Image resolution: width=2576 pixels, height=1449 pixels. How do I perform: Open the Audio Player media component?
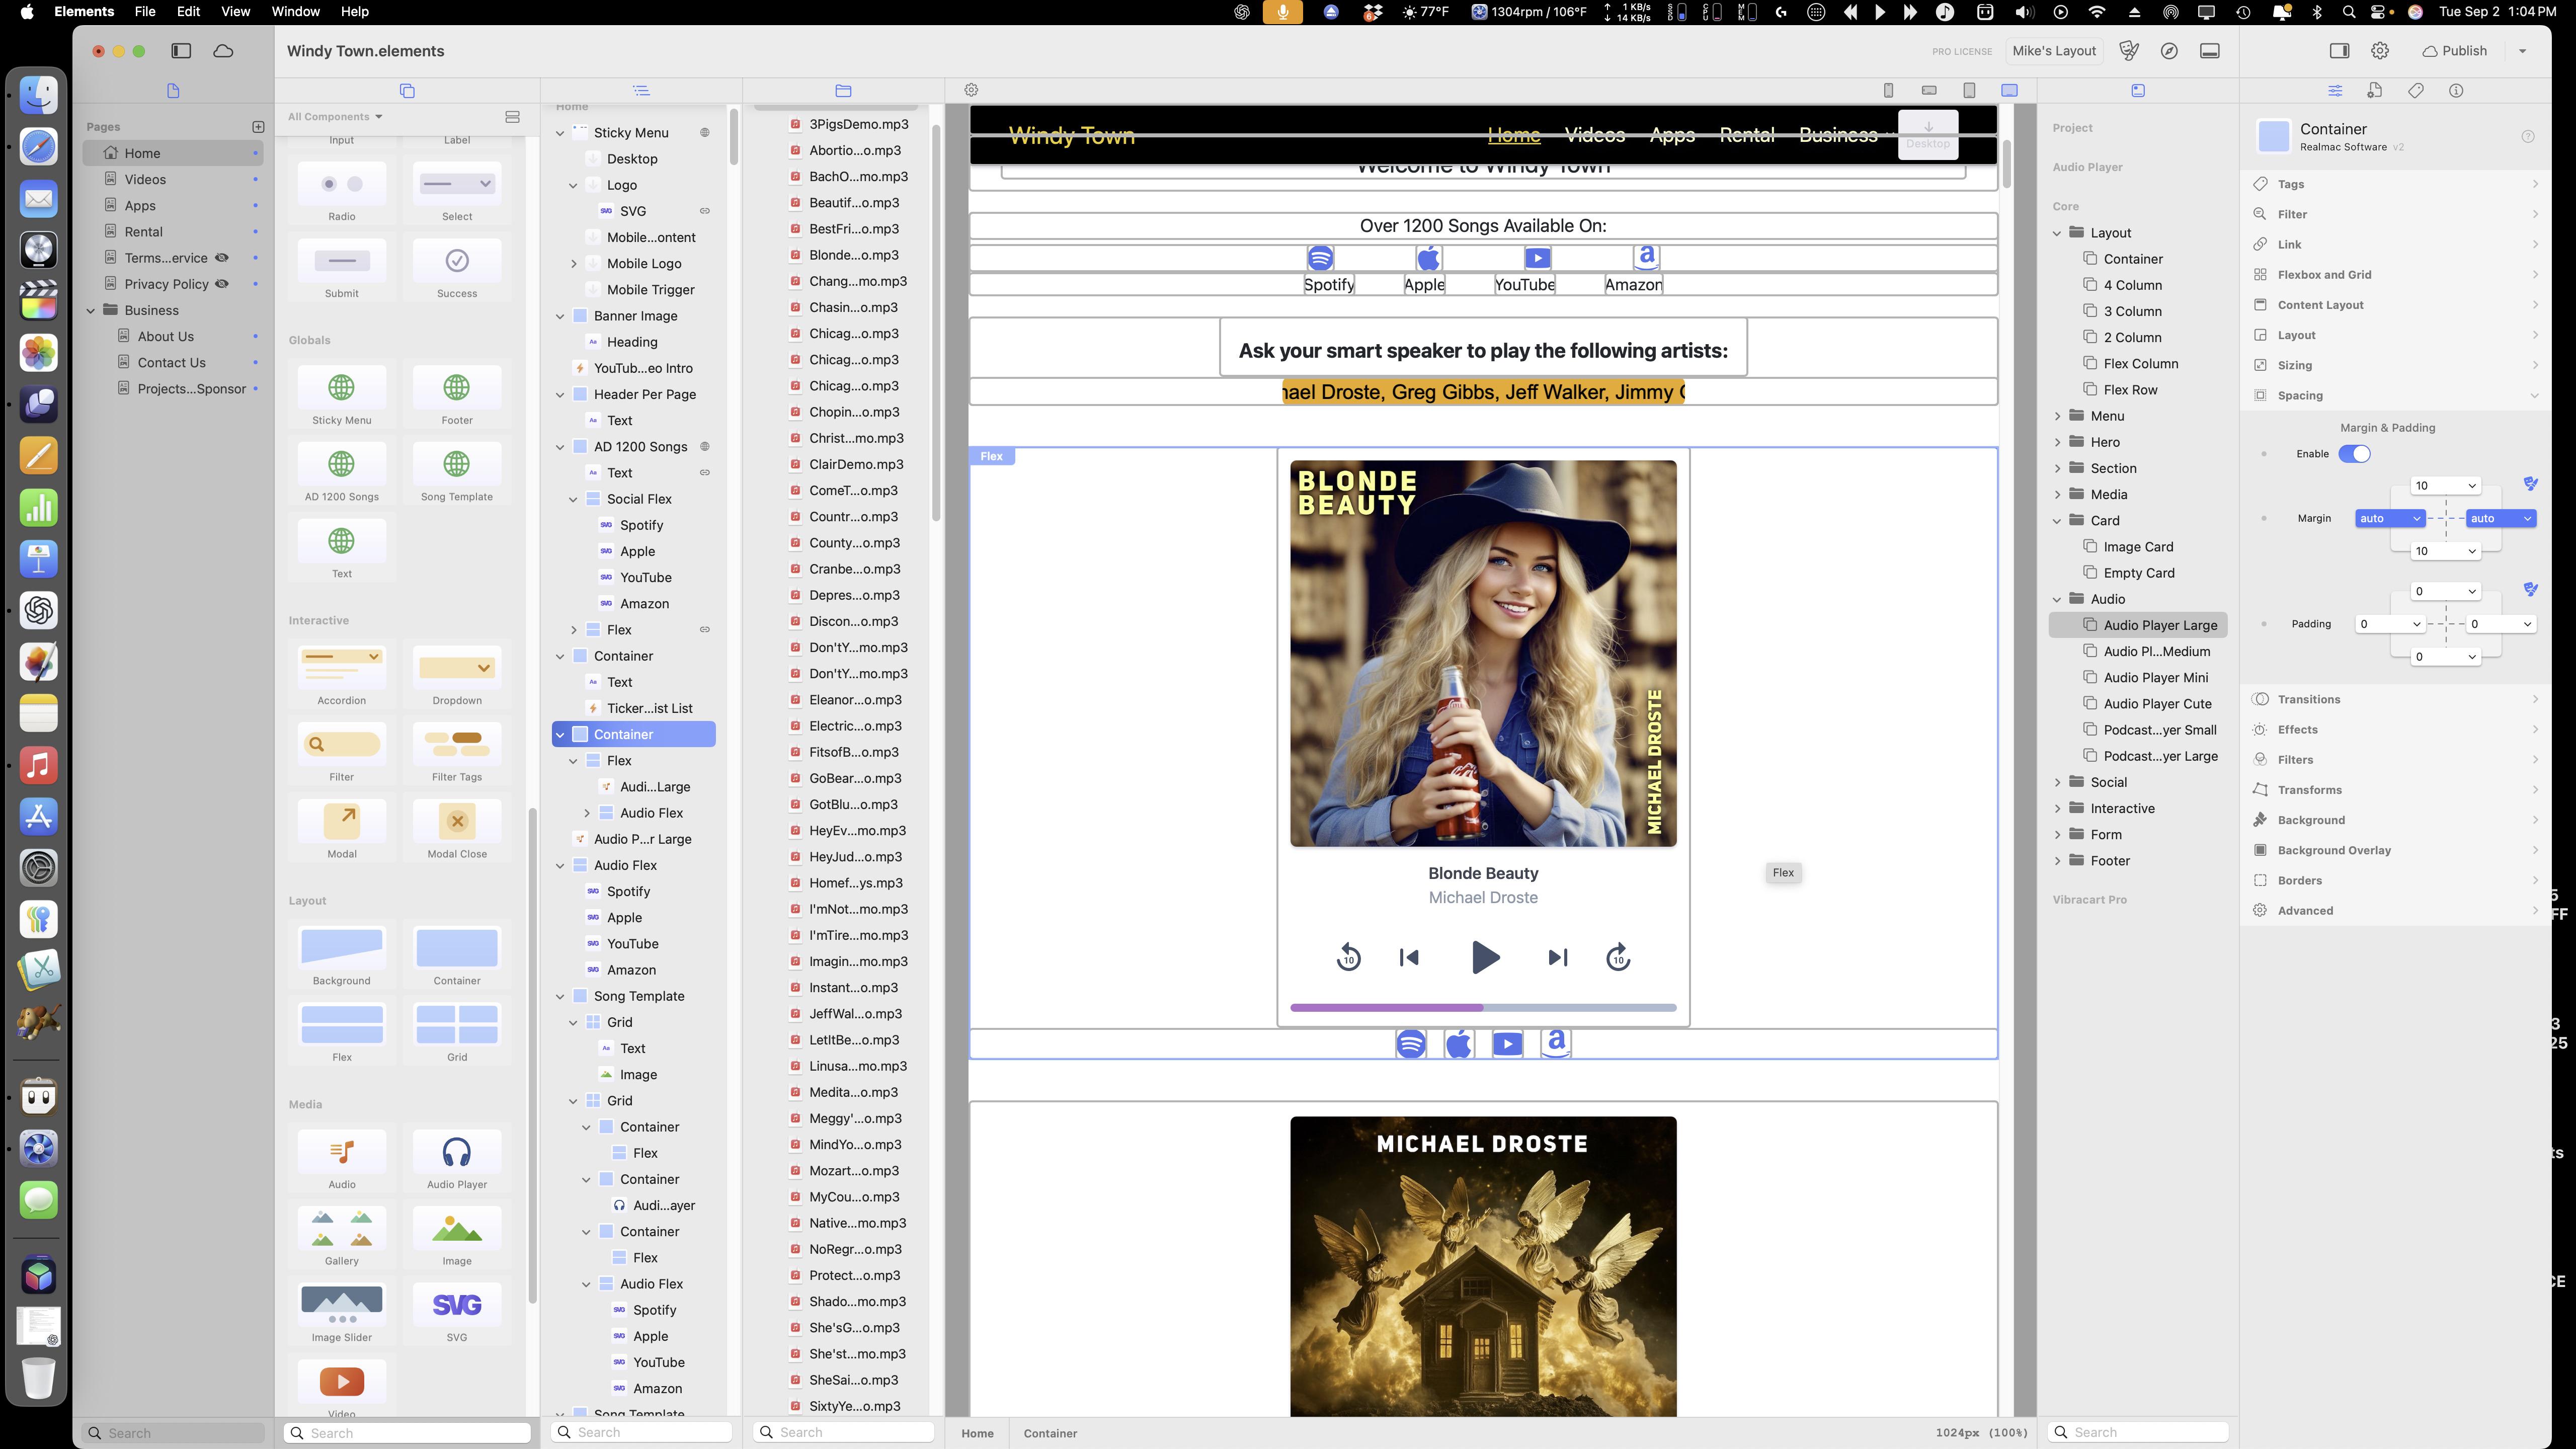coord(457,1153)
